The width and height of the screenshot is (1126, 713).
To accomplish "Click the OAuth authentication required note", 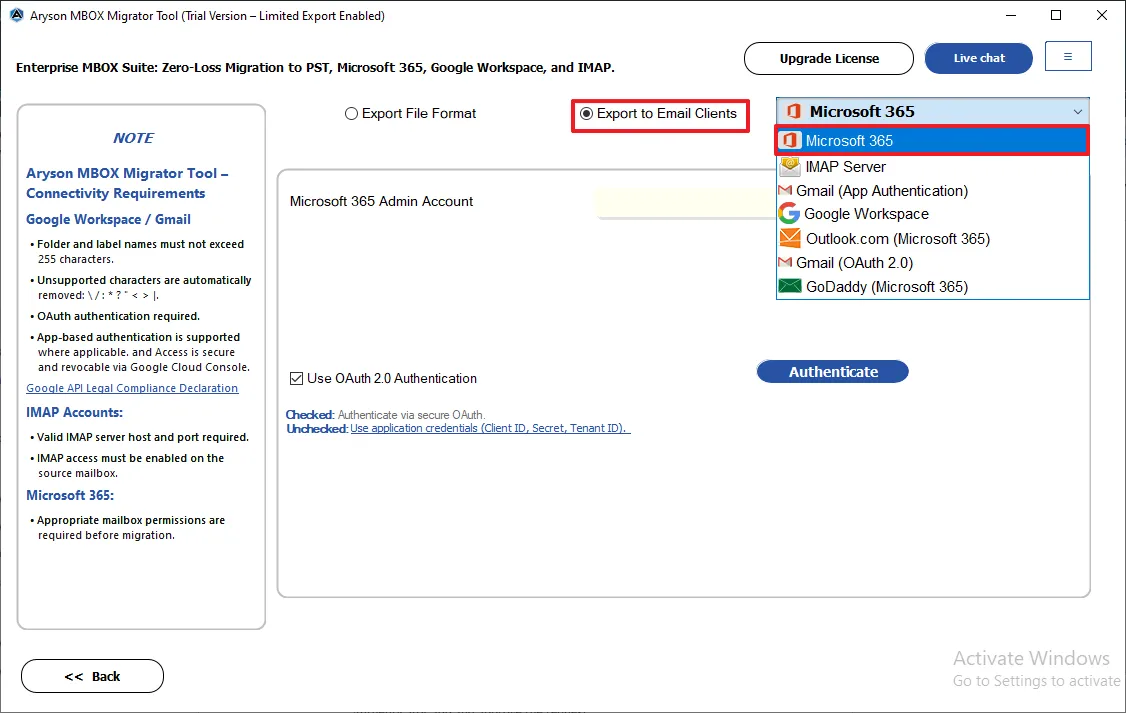I will pyautogui.click(x=118, y=316).
